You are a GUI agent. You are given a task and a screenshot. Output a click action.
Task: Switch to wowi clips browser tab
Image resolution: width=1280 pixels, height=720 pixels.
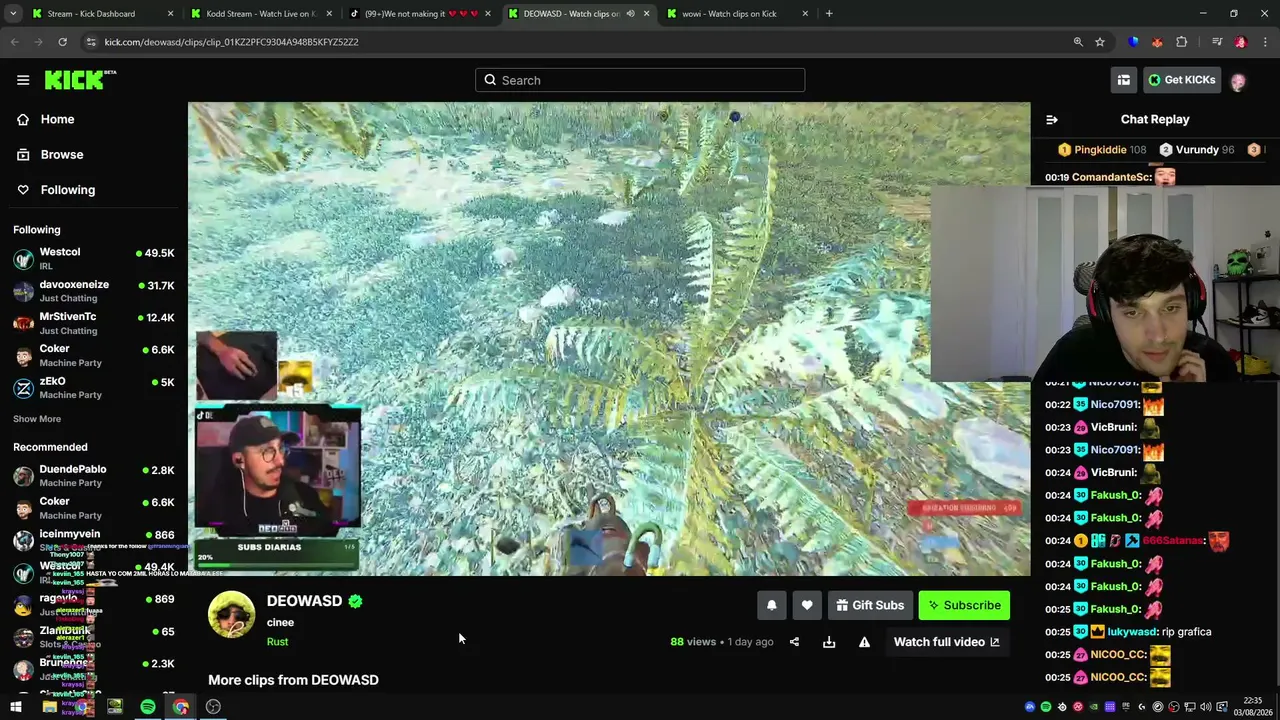737,14
